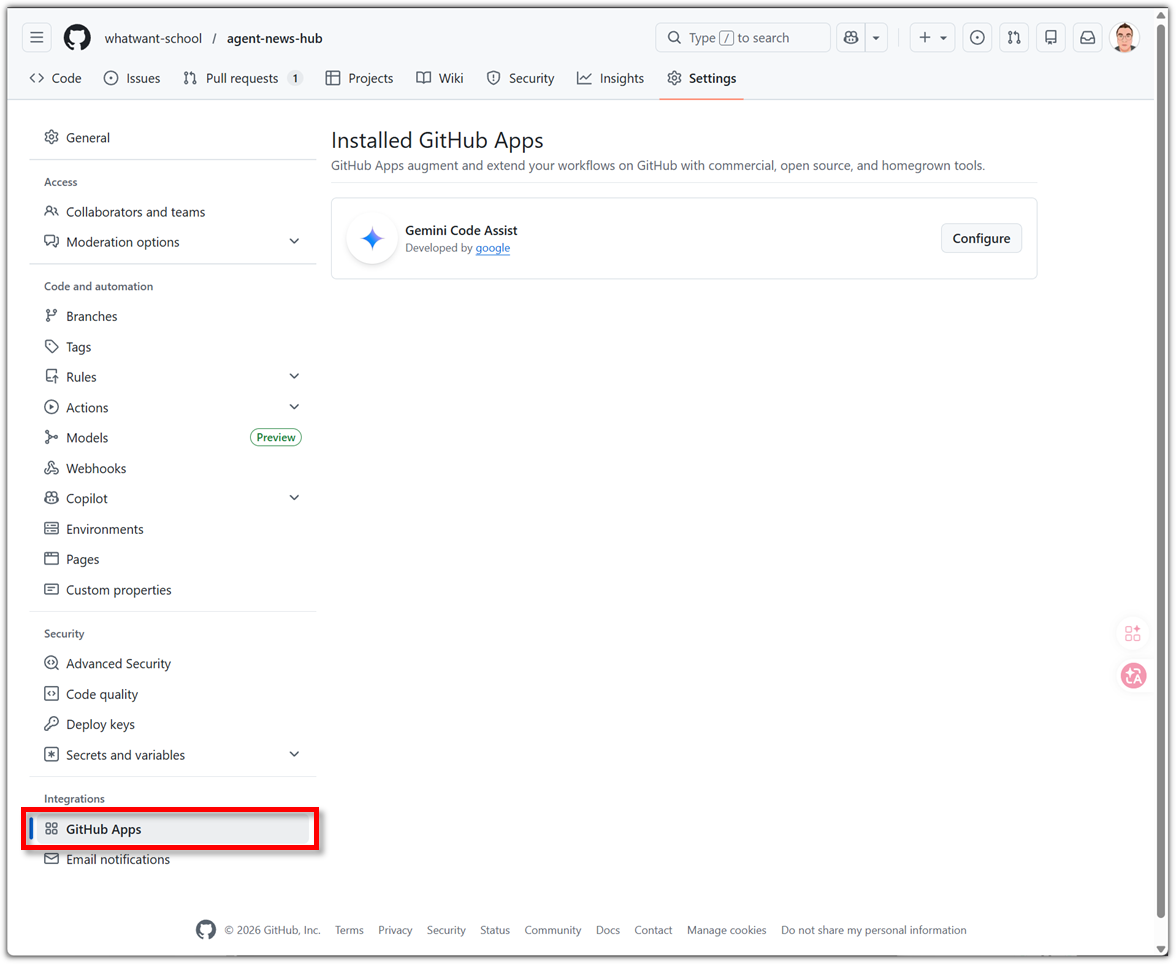
Task: Open General settings in sidebar
Action: tap(172, 137)
